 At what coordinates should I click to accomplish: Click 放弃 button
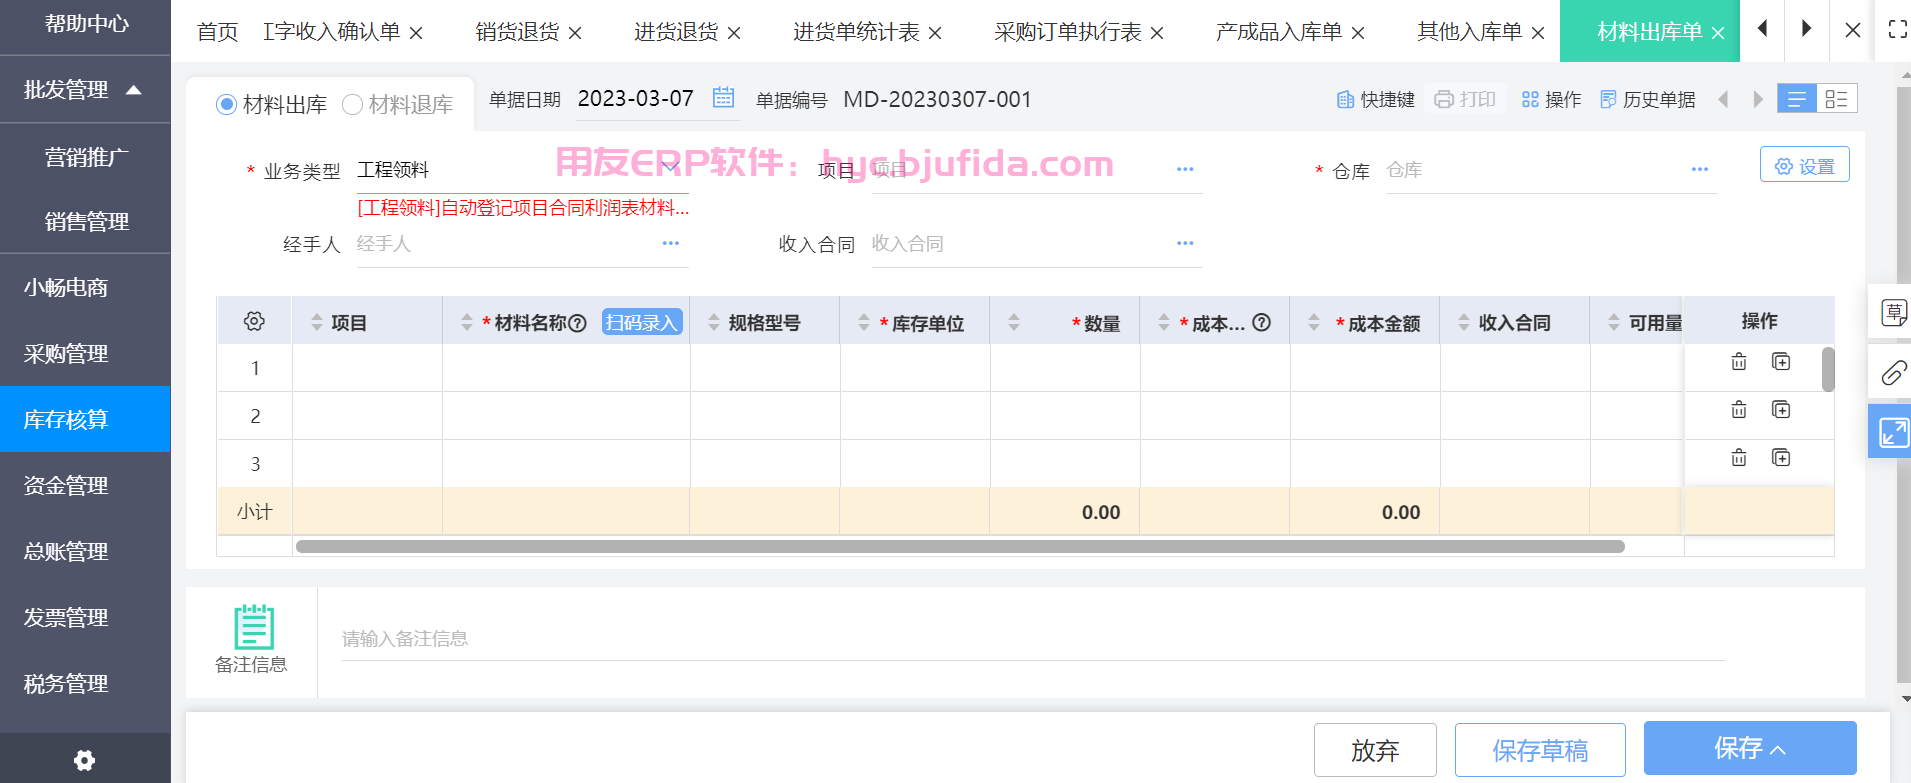1375,750
